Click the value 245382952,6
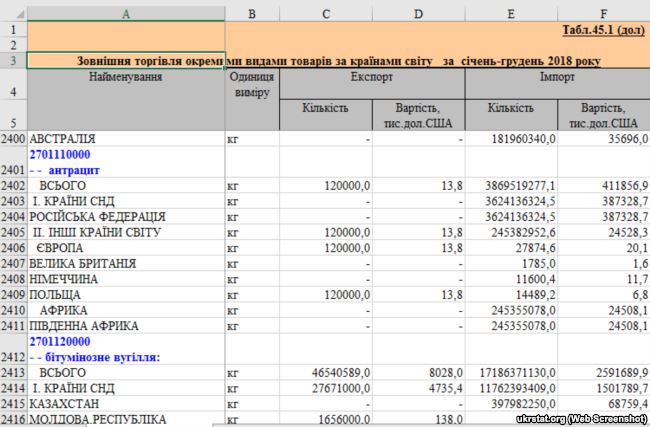The width and height of the screenshot is (650, 427). (x=511, y=232)
